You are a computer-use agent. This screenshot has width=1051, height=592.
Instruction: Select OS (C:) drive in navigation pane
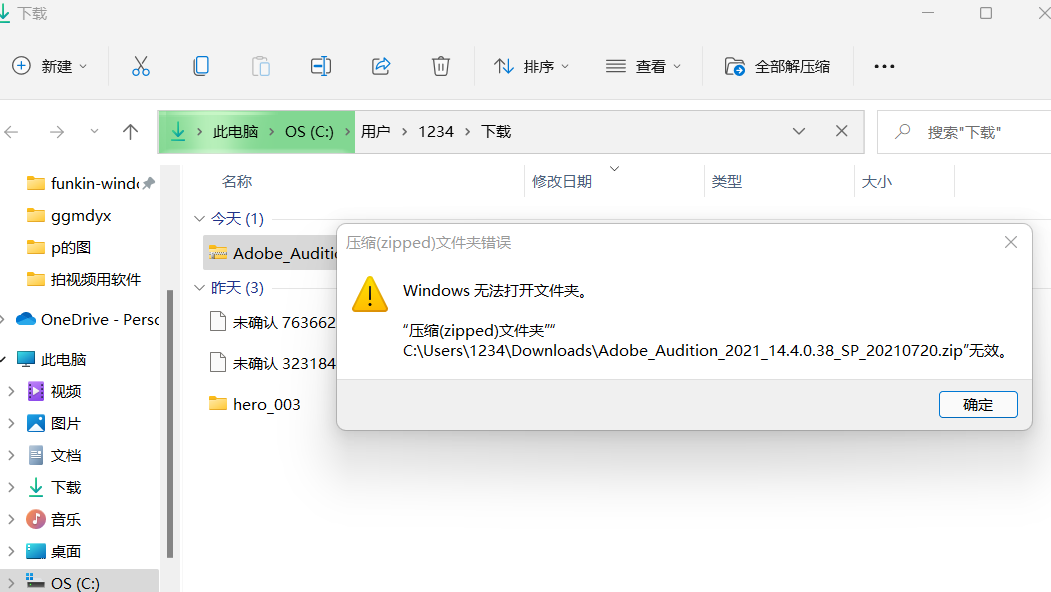pos(64,582)
